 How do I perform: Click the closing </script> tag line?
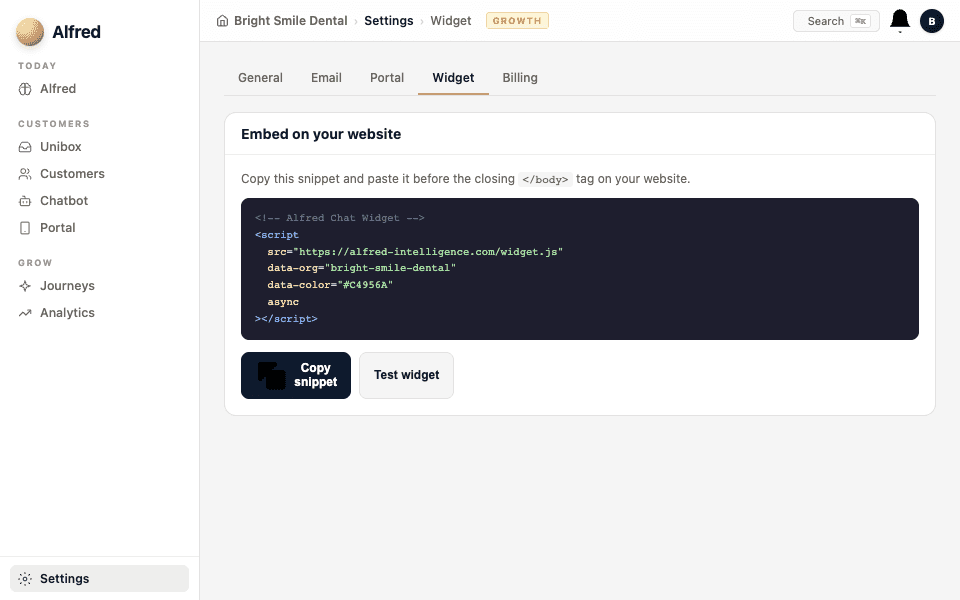pos(286,319)
